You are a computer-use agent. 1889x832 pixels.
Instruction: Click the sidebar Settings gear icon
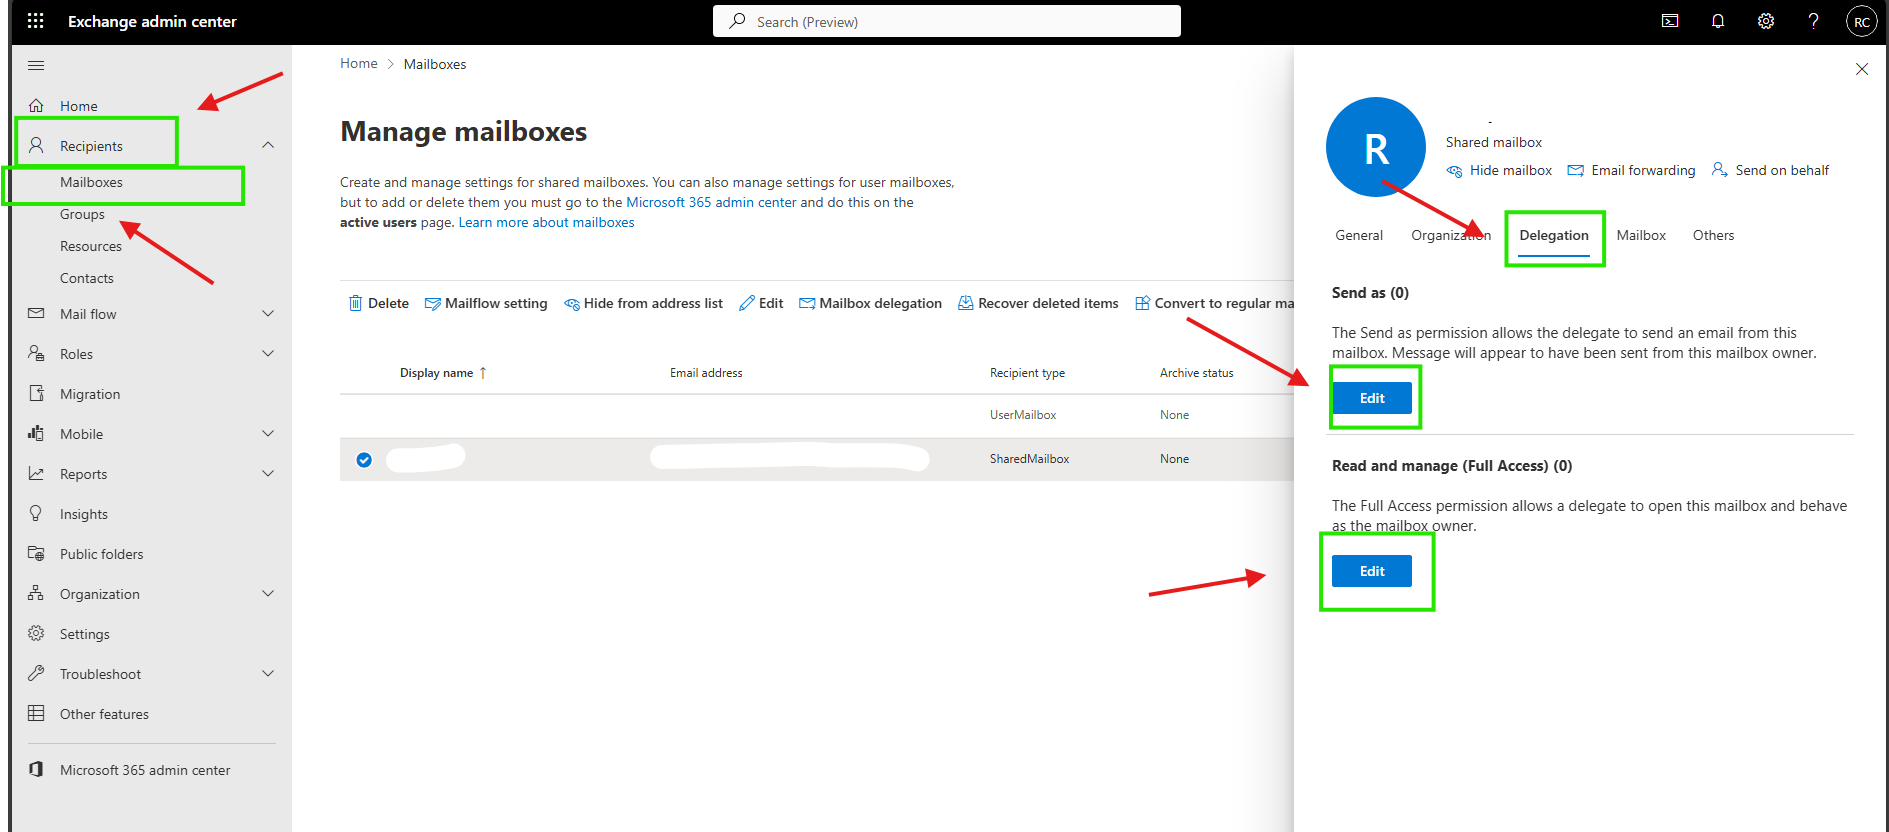point(36,634)
